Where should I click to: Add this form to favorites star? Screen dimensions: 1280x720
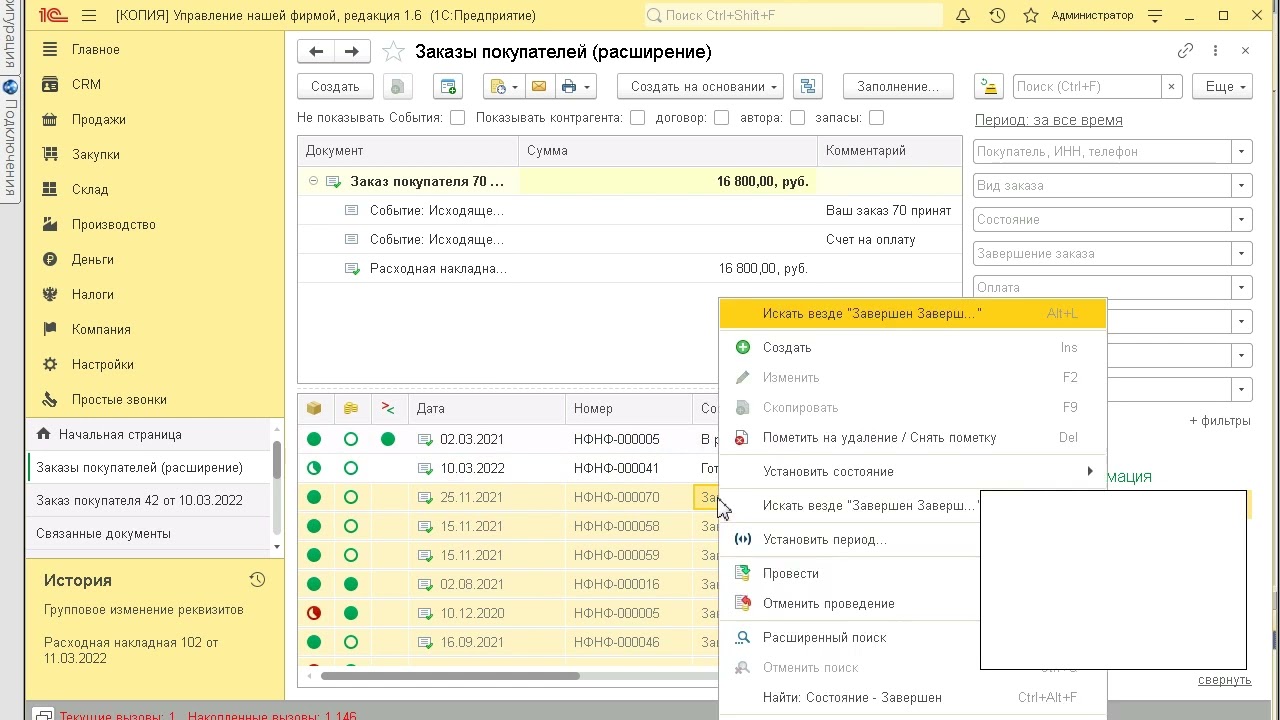click(x=394, y=52)
